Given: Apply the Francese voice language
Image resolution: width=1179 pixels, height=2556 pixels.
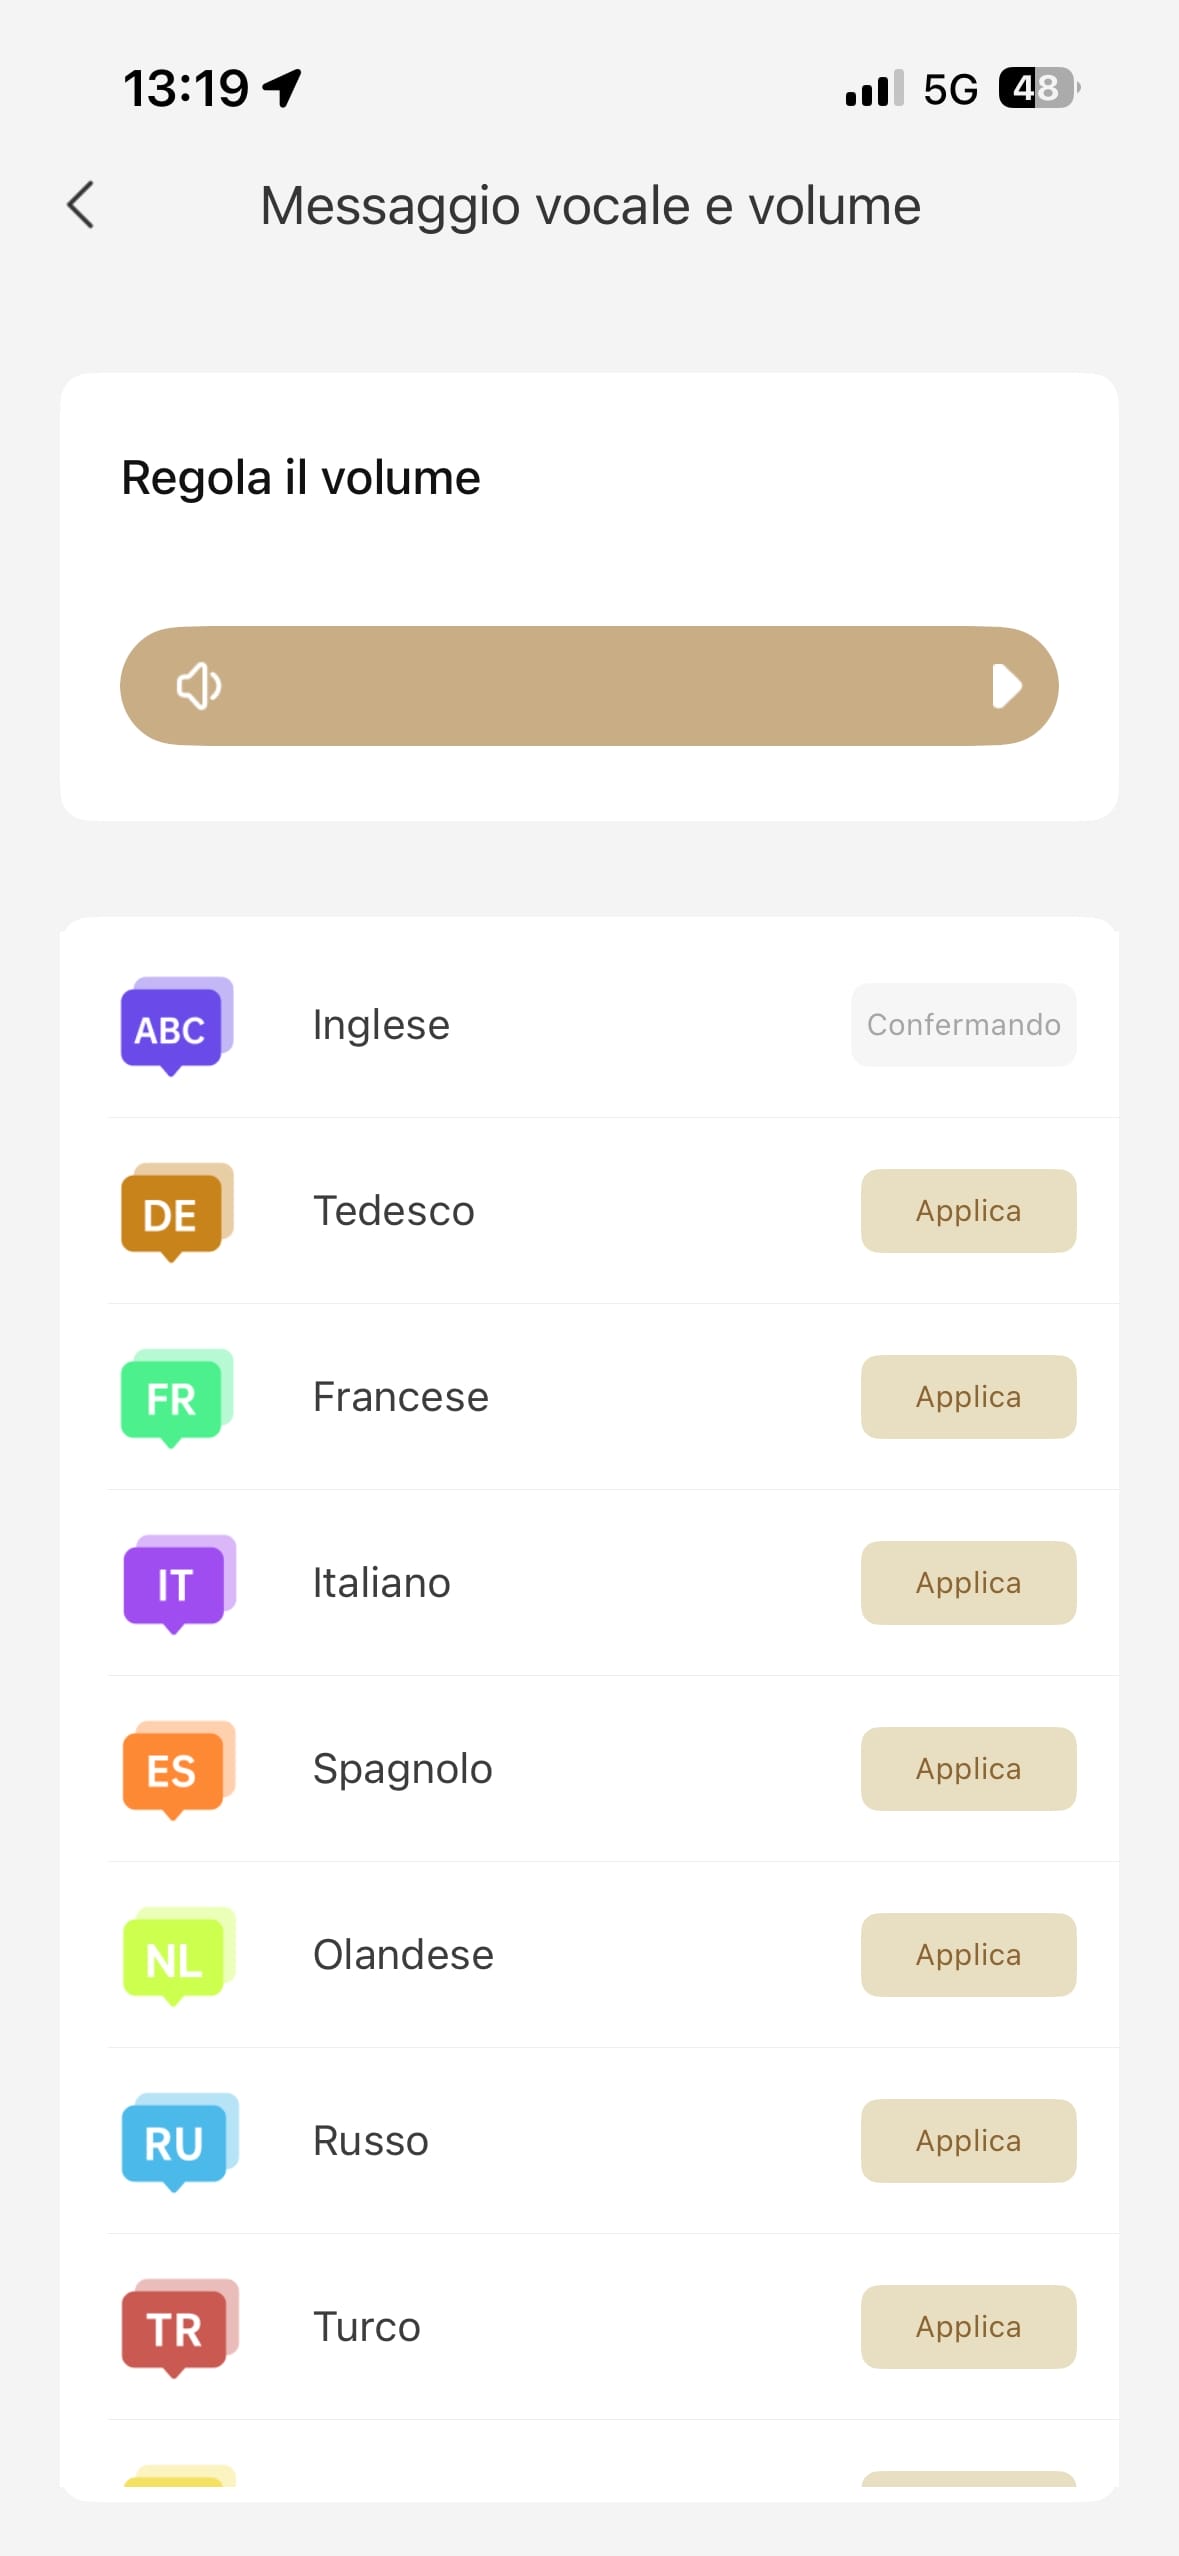Looking at the screenshot, I should pyautogui.click(x=967, y=1397).
